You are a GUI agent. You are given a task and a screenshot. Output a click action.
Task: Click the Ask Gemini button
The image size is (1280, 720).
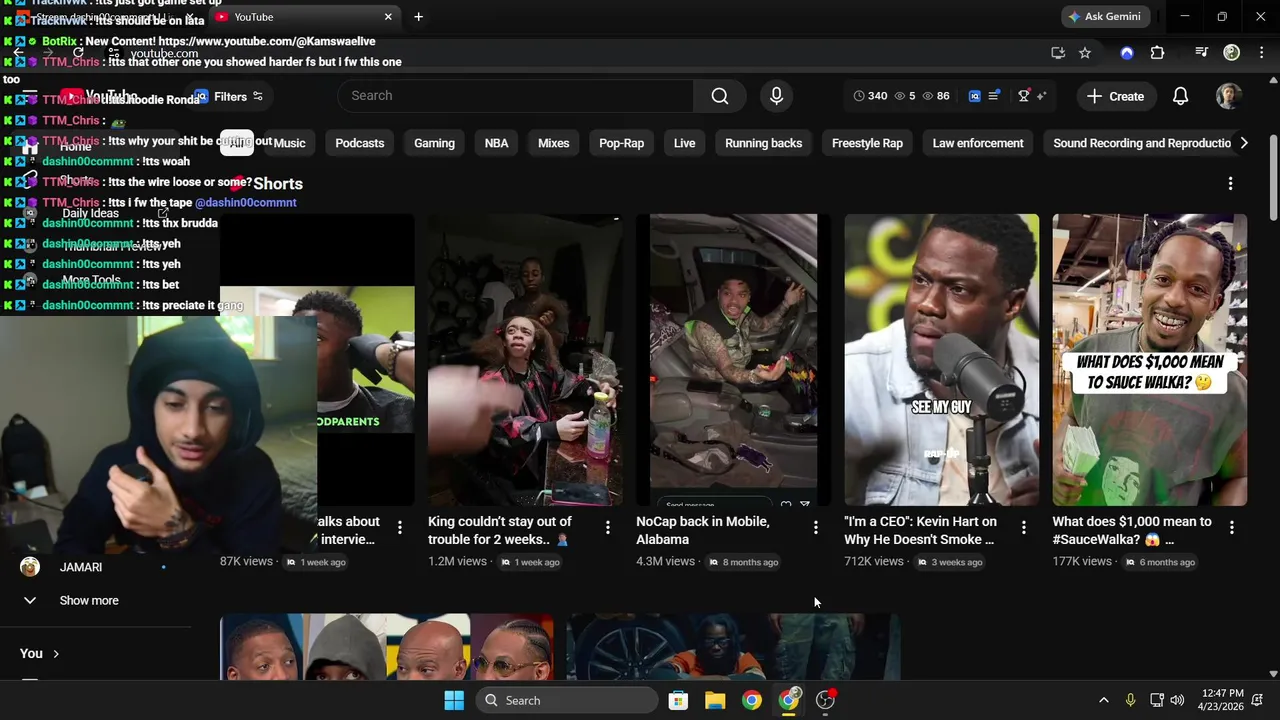[1105, 17]
